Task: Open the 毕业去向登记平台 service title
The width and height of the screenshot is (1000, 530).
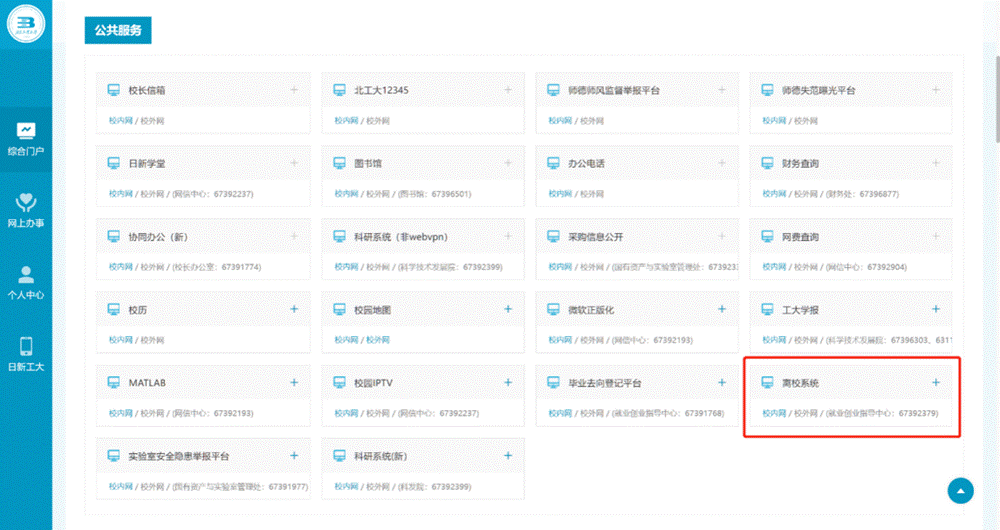Action: click(604, 383)
